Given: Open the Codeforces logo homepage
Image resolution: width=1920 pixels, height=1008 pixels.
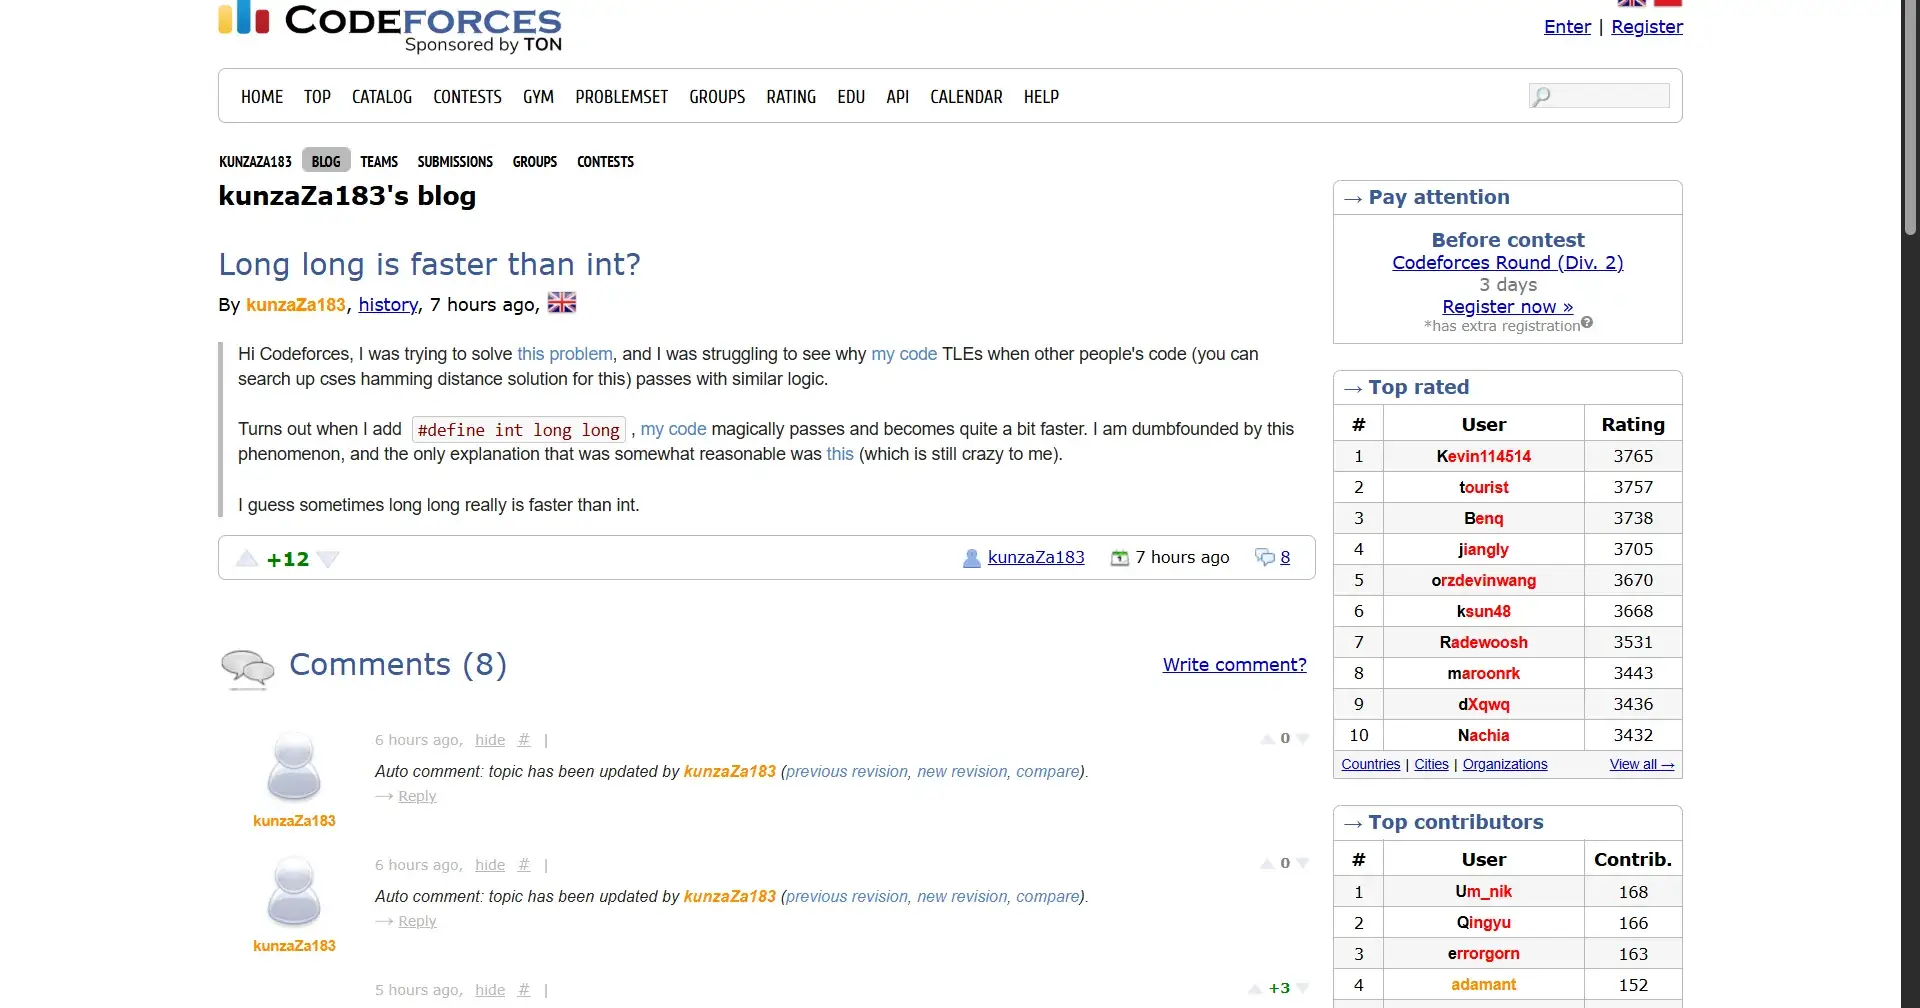Looking at the screenshot, I should [390, 25].
